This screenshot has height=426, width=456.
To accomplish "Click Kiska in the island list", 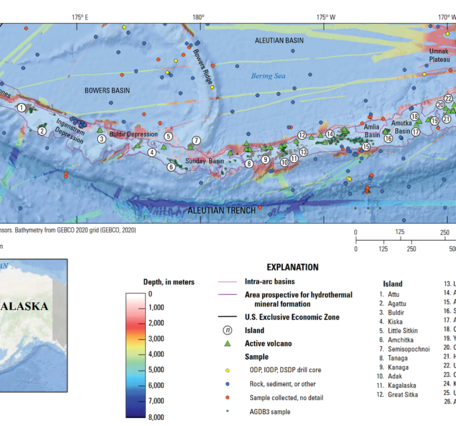I will pos(395,322).
